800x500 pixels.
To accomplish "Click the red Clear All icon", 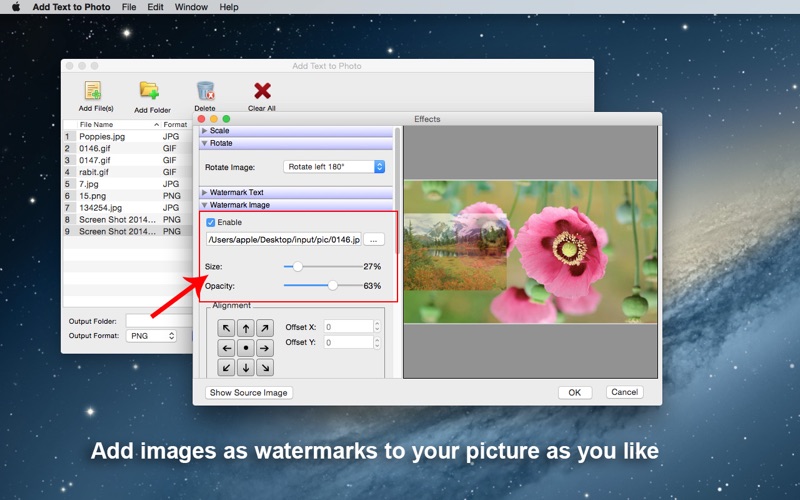I will pyautogui.click(x=262, y=91).
